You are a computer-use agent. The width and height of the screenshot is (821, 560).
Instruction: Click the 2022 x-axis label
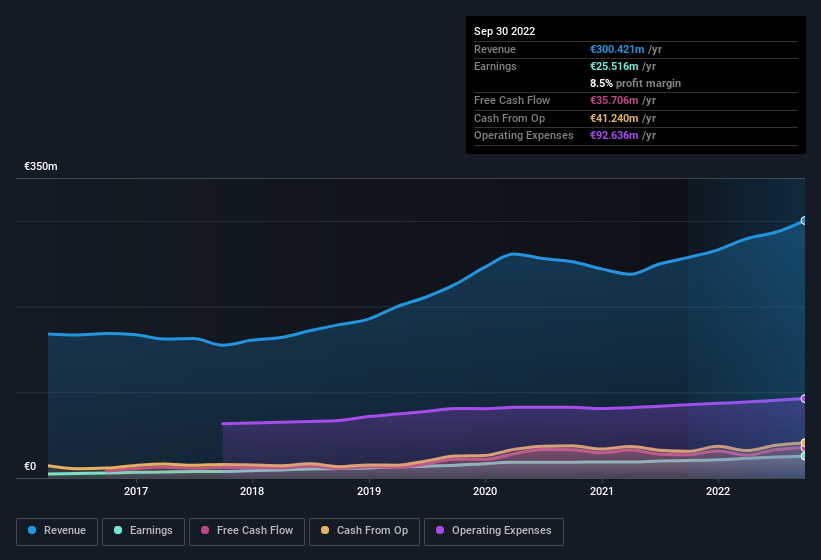pos(718,491)
